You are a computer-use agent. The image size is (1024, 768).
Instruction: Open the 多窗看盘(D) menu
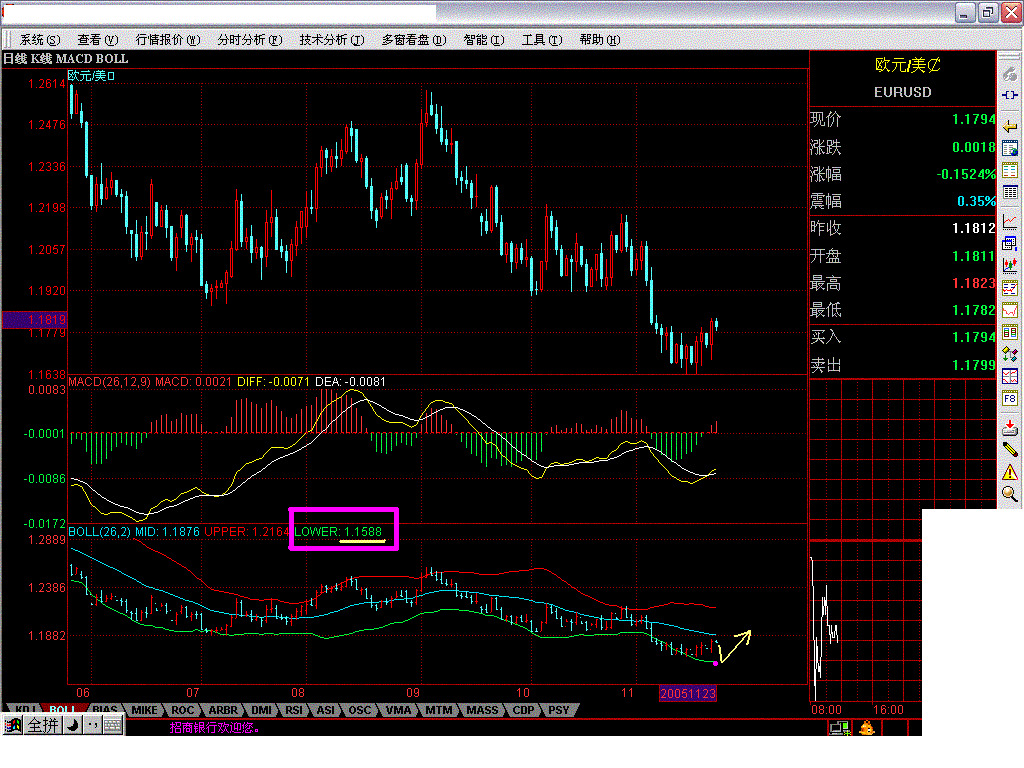click(414, 40)
